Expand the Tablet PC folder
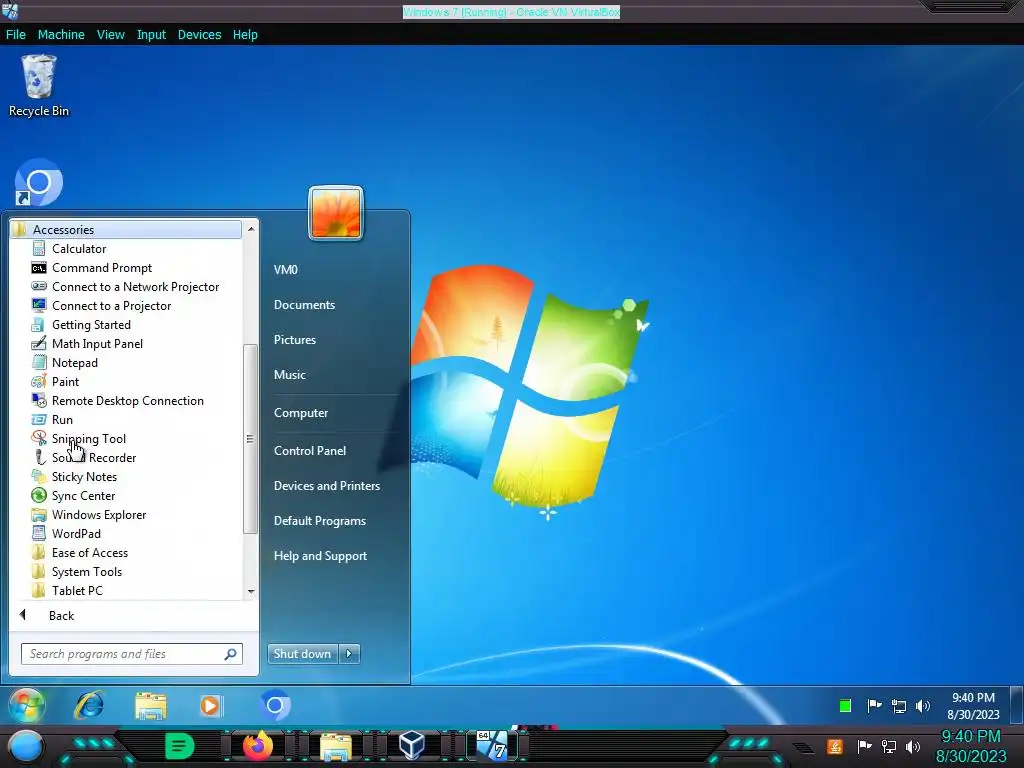The height and width of the screenshot is (768, 1024). [x=77, y=590]
